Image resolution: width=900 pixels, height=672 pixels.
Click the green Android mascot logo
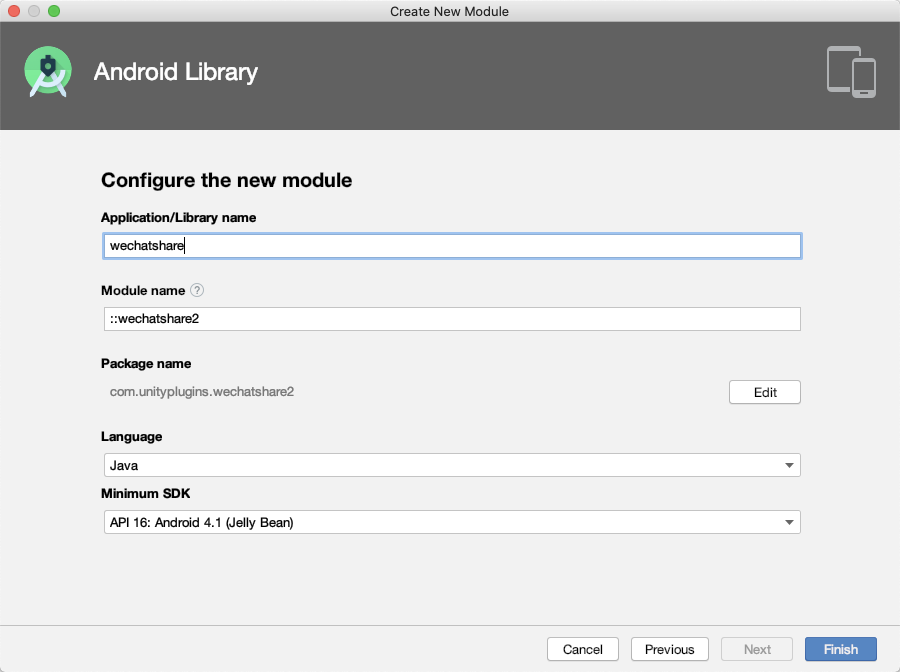tap(48, 71)
